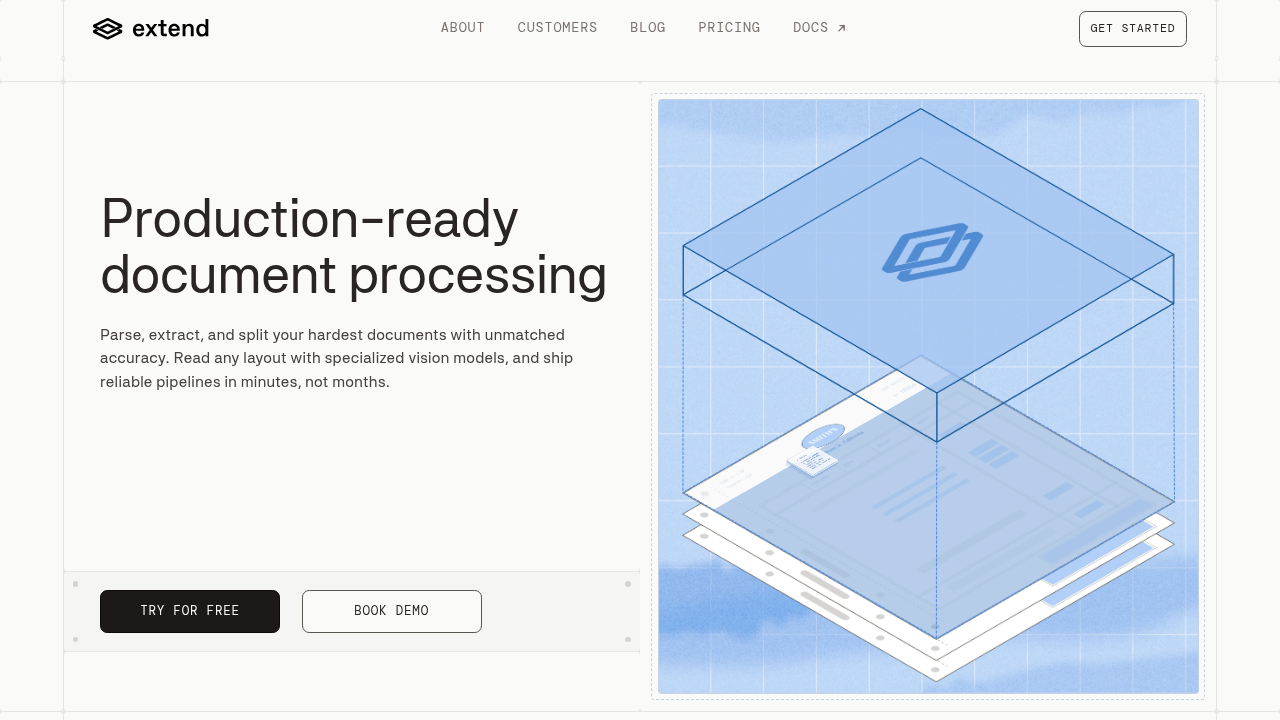Click the bottom-right corner dot of the CTA bar
The width and height of the screenshot is (1280, 720).
click(628, 639)
